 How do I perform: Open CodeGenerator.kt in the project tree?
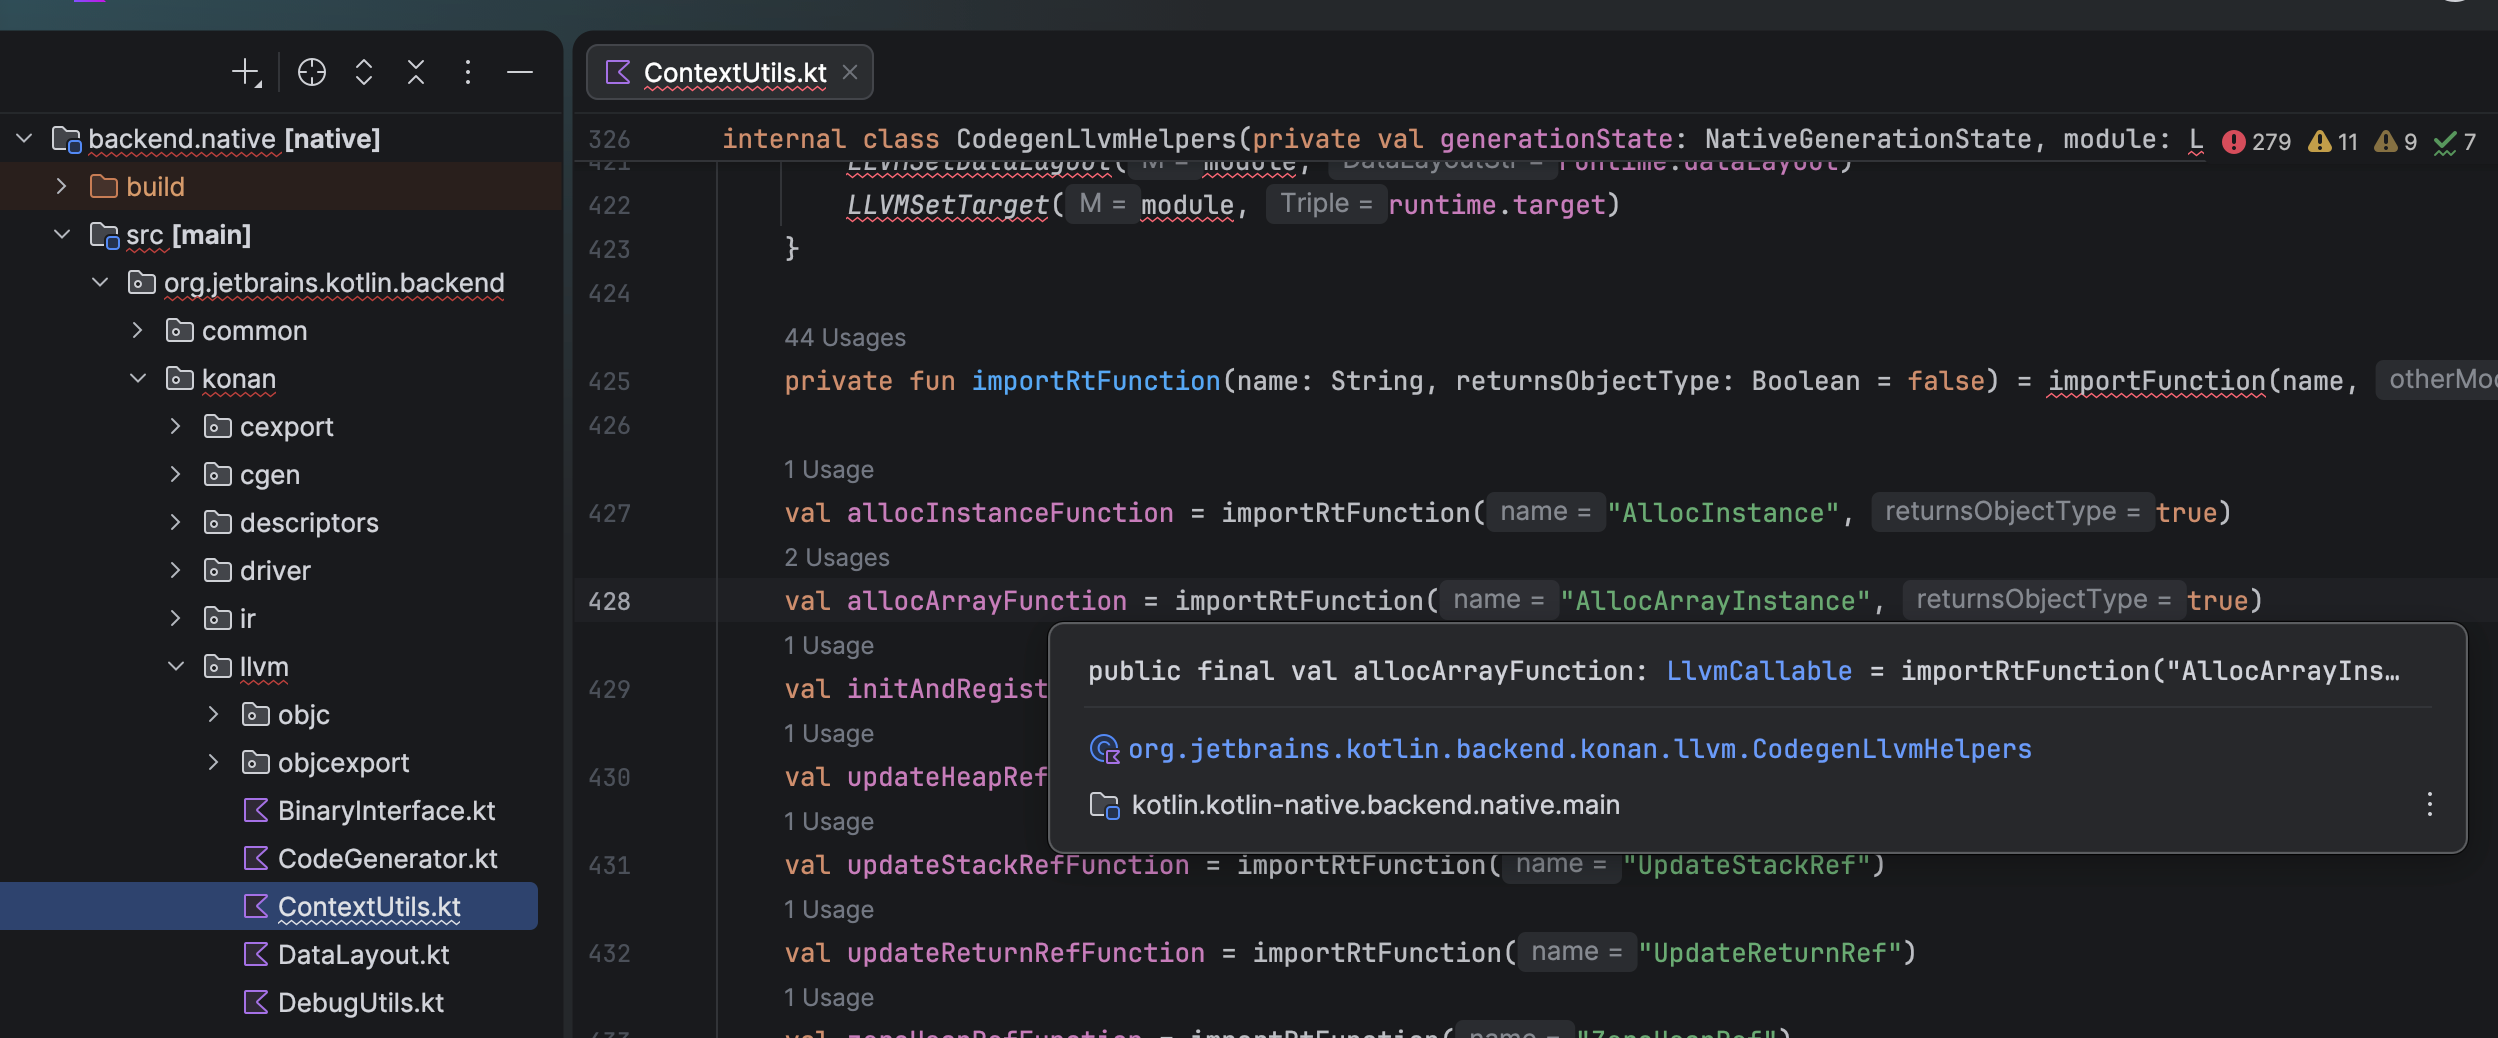387,859
